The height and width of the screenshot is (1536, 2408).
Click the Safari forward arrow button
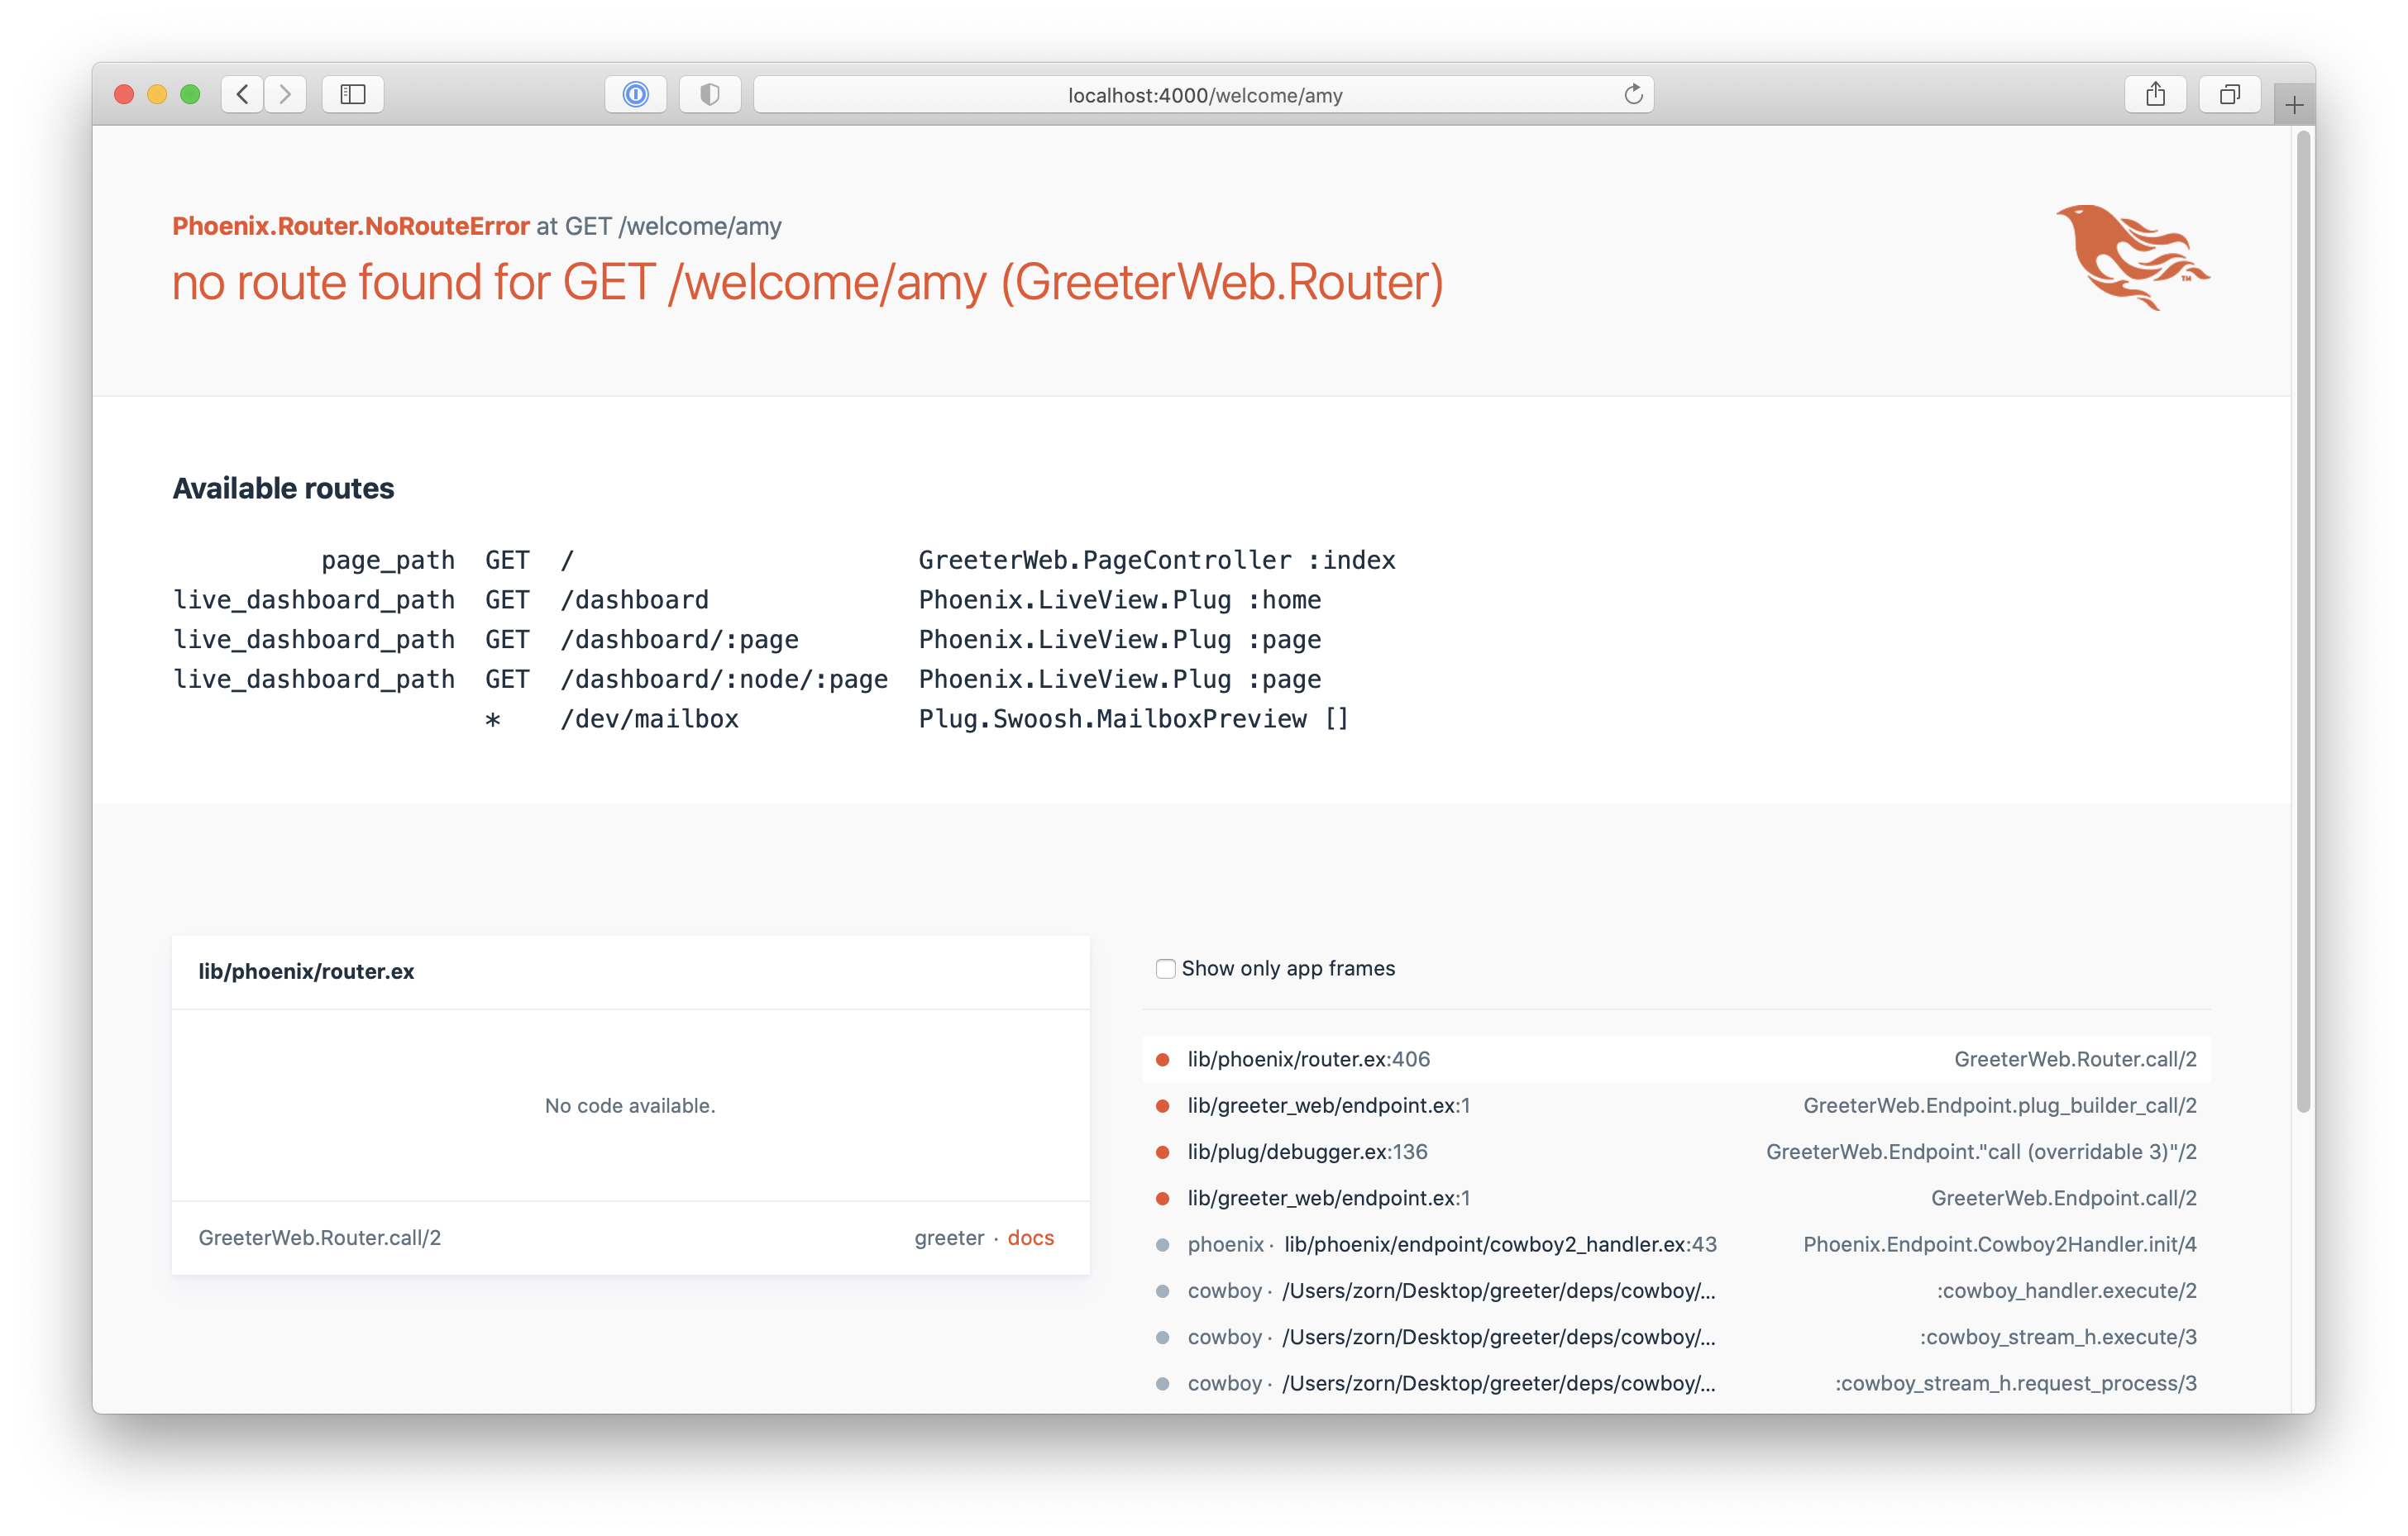pyautogui.click(x=286, y=95)
